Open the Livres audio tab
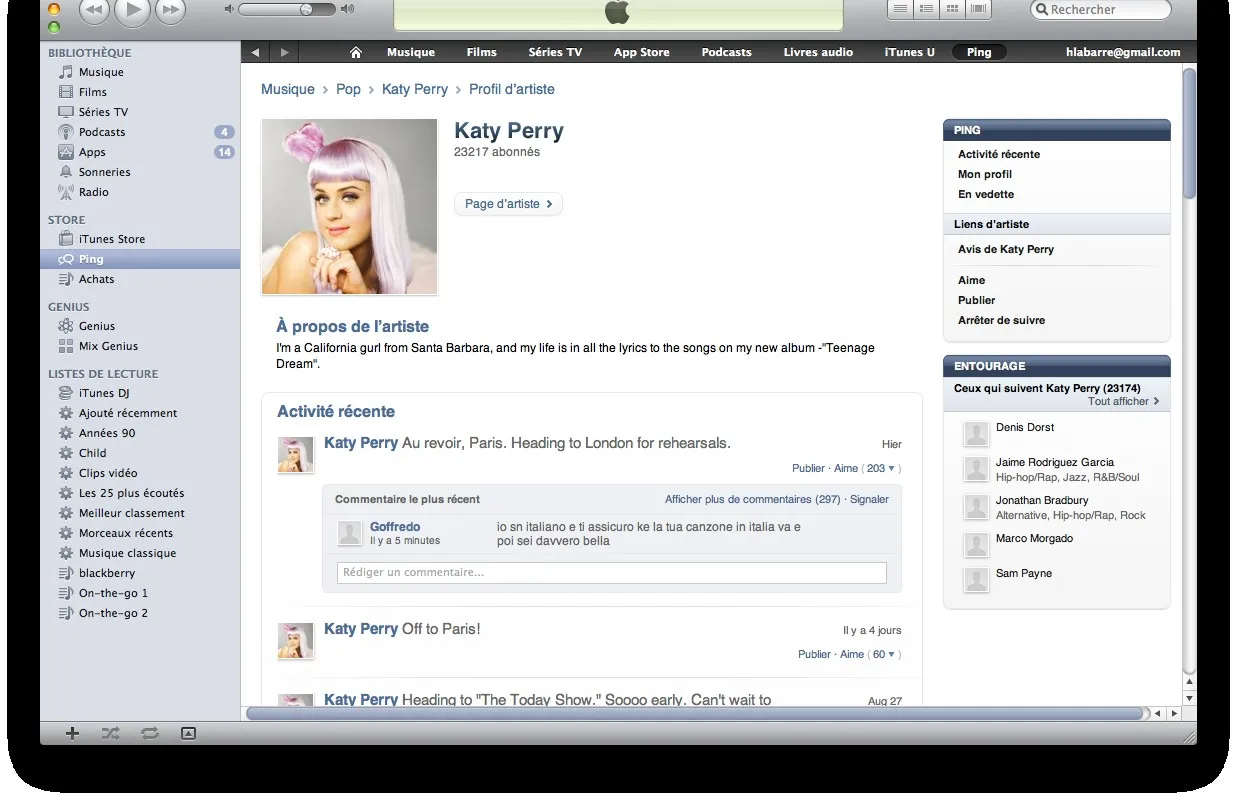 point(818,52)
